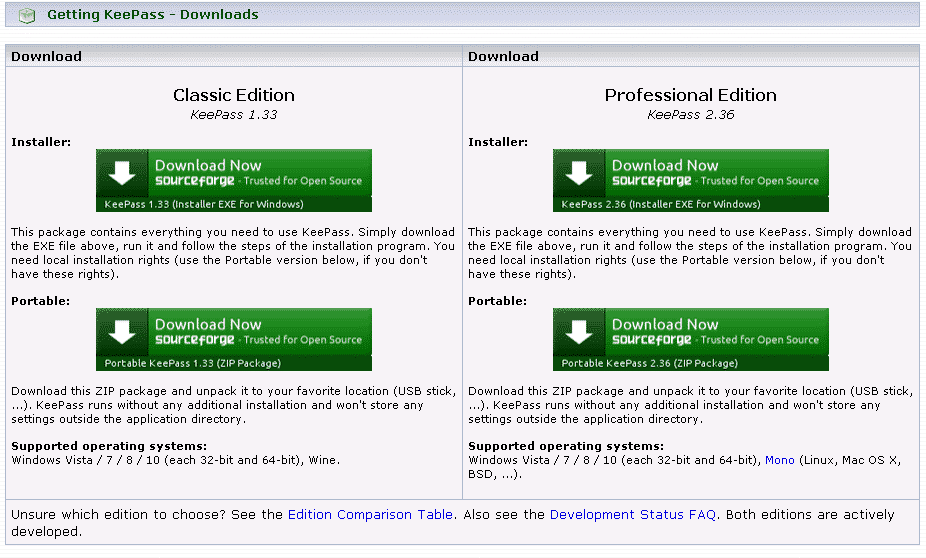
Task: Click the Classic Edition installer Download Now button
Action: pos(234,180)
